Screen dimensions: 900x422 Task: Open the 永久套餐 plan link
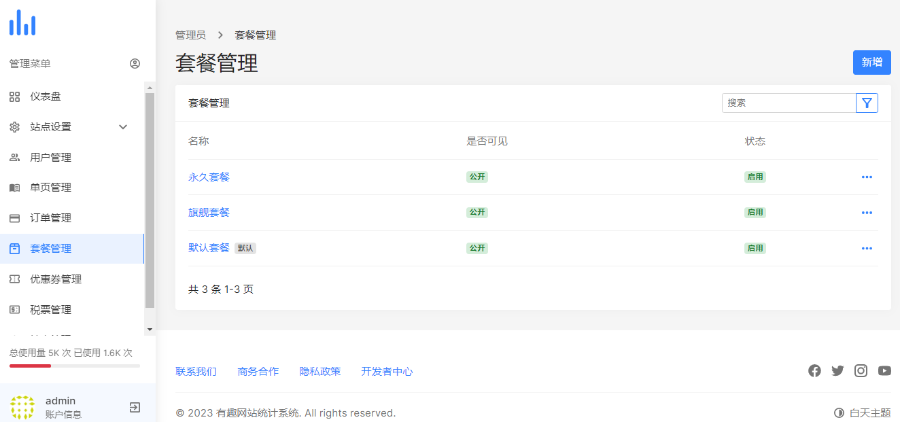[x=209, y=177]
